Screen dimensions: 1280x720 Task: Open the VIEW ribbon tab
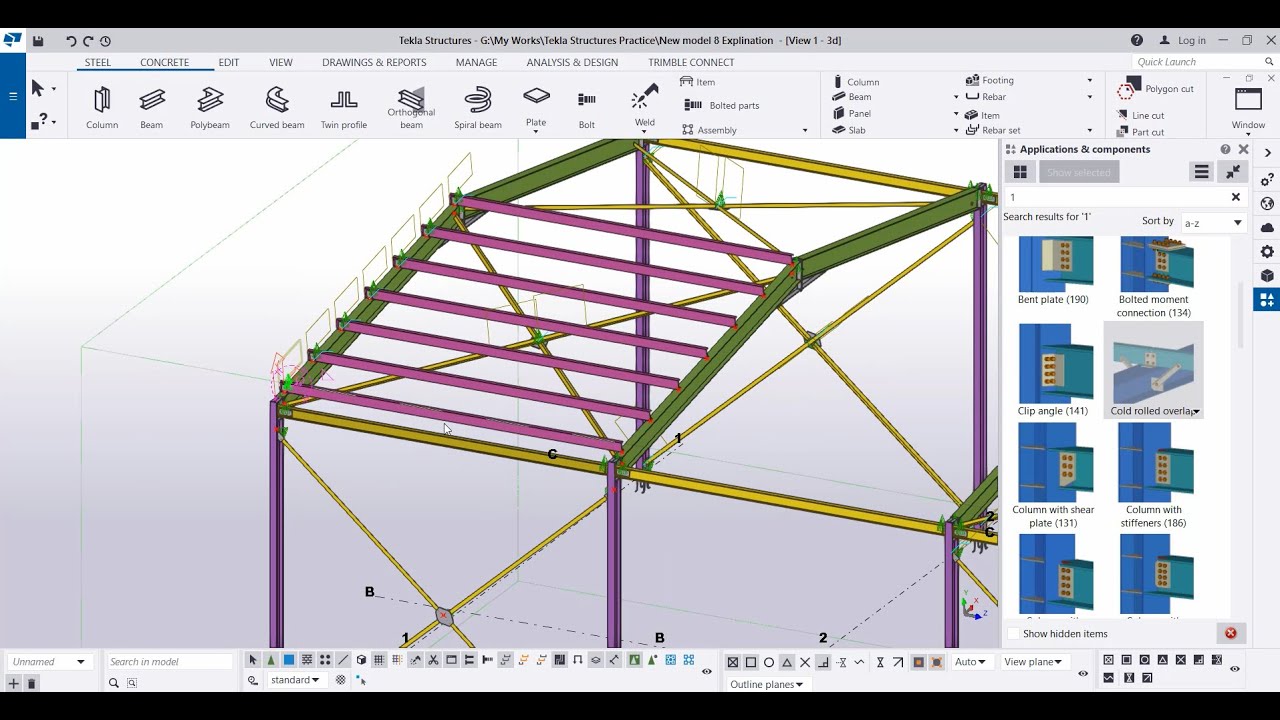(x=281, y=62)
